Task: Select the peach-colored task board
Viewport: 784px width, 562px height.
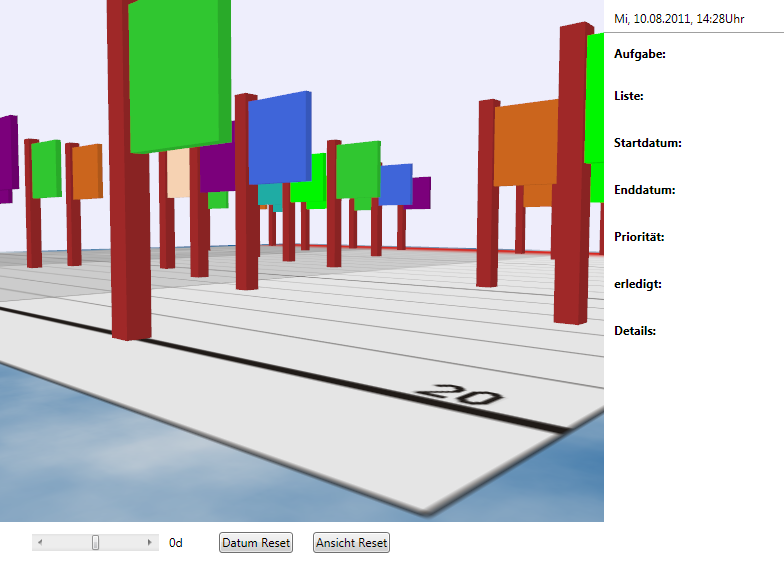Action: click(x=178, y=174)
